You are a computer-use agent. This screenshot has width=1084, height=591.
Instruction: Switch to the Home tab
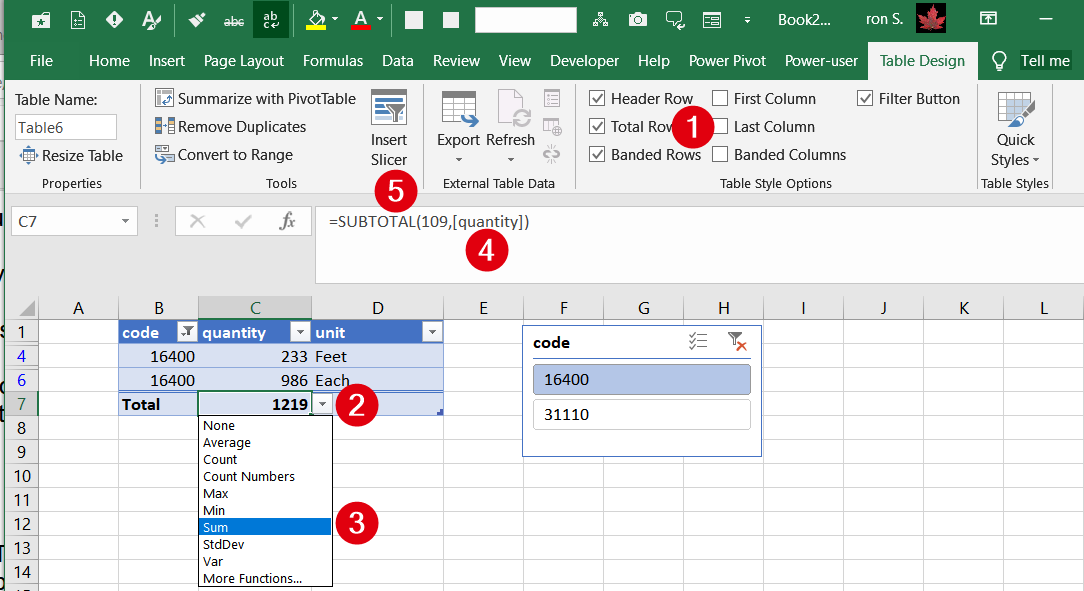point(109,61)
